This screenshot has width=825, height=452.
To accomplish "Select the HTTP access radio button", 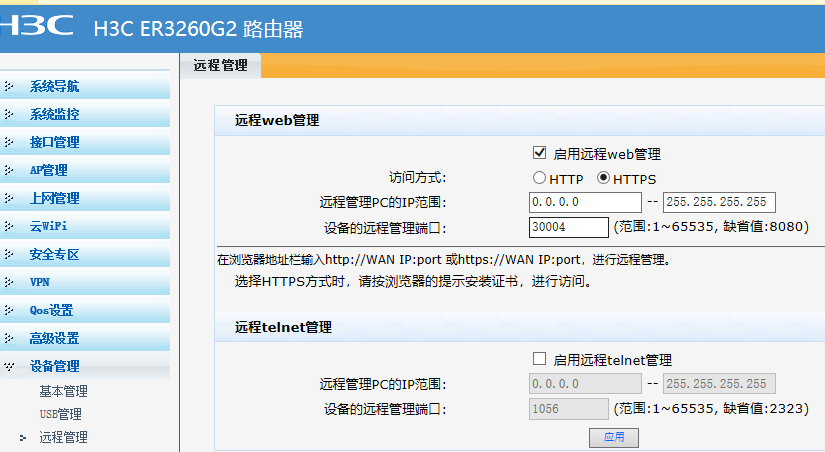I will click(539, 178).
